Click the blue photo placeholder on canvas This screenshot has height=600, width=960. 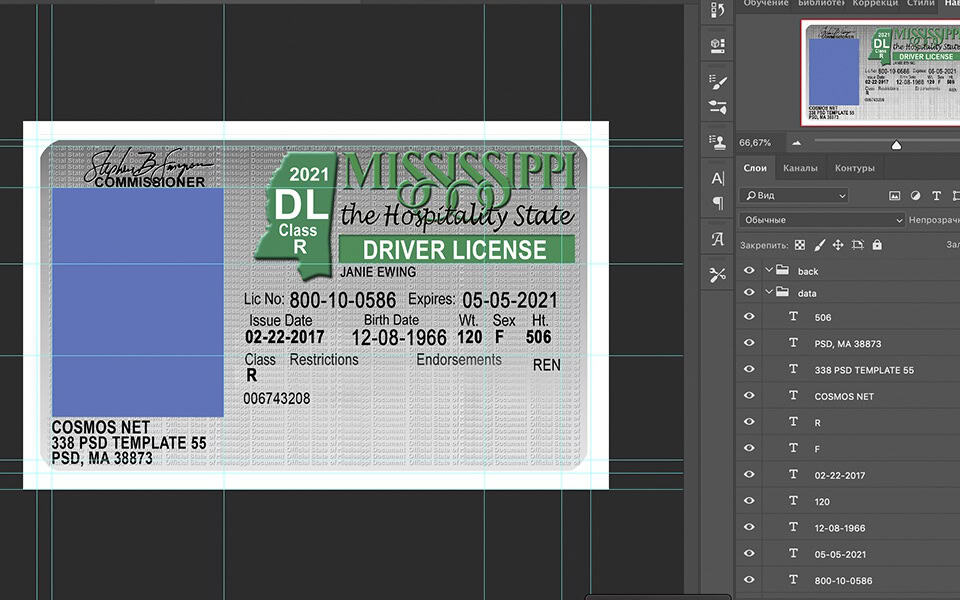coord(137,302)
